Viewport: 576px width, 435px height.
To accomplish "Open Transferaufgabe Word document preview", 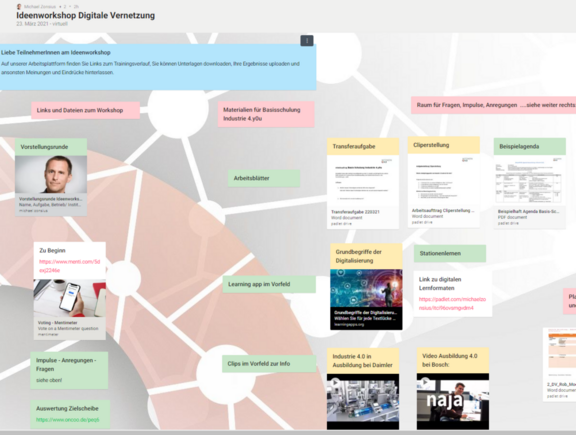I will tap(363, 181).
